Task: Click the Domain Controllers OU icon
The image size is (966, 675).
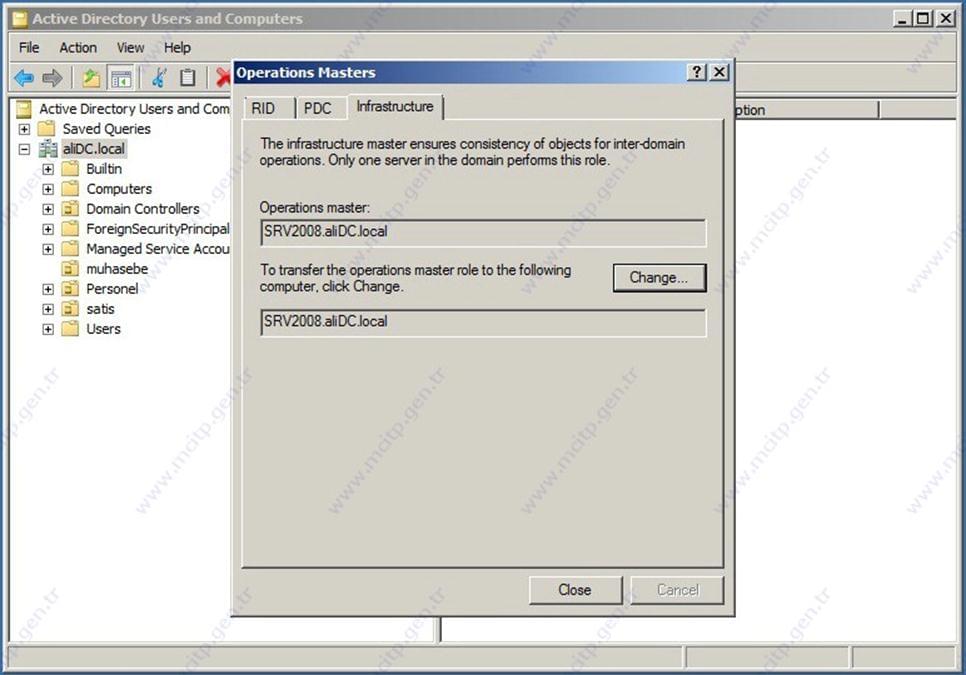Action: coord(70,209)
